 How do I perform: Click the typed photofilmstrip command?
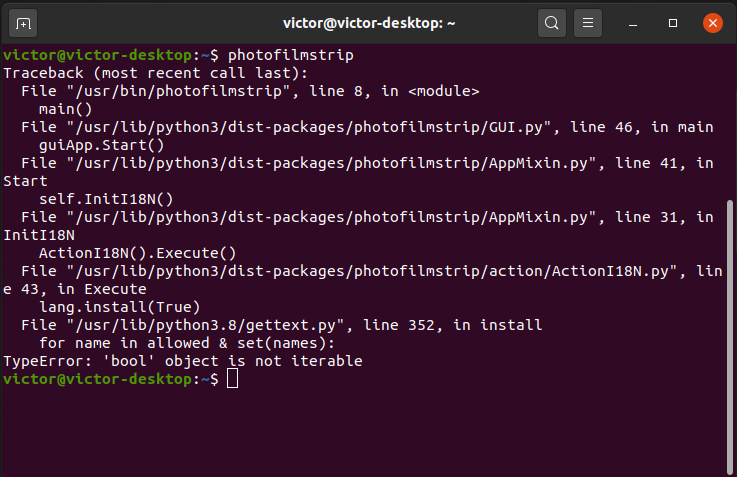click(x=290, y=55)
